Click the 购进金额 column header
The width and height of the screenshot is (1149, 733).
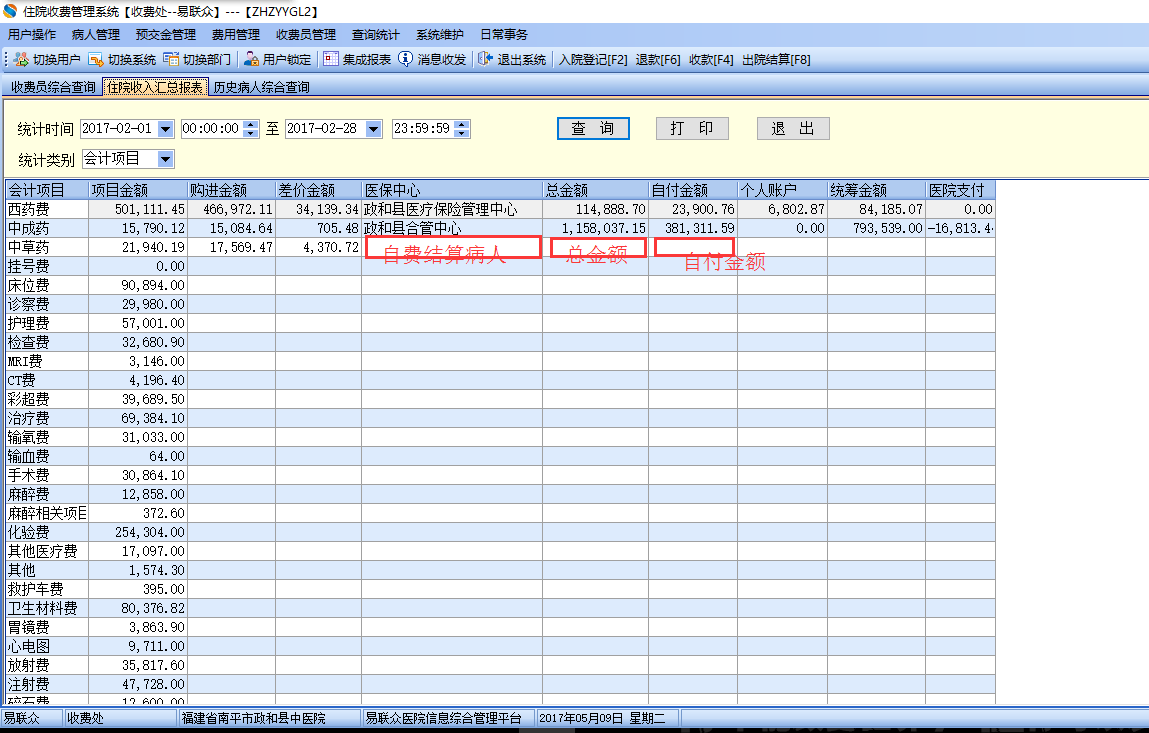(232, 190)
